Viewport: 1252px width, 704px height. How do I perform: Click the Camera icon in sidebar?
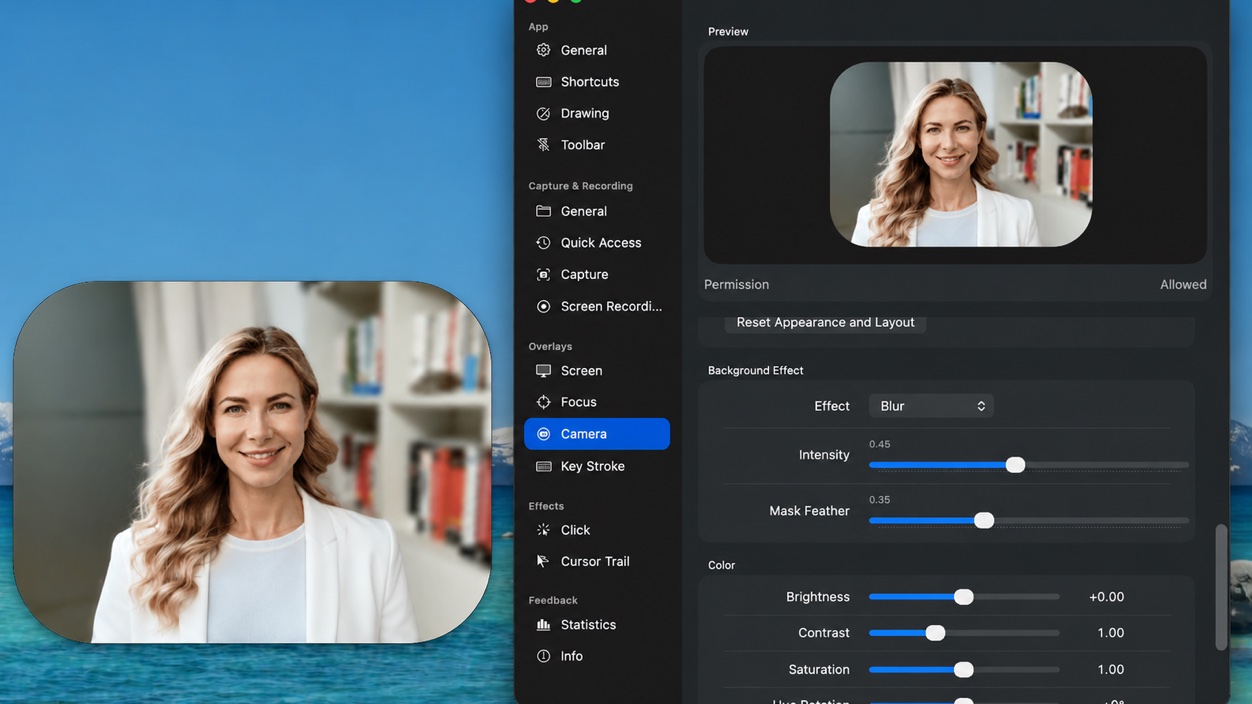(543, 434)
